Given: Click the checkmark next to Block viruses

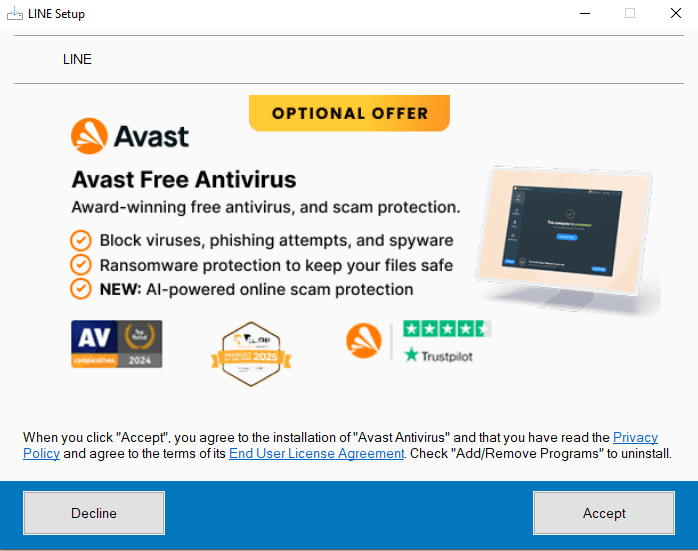Looking at the screenshot, I should coord(81,241).
